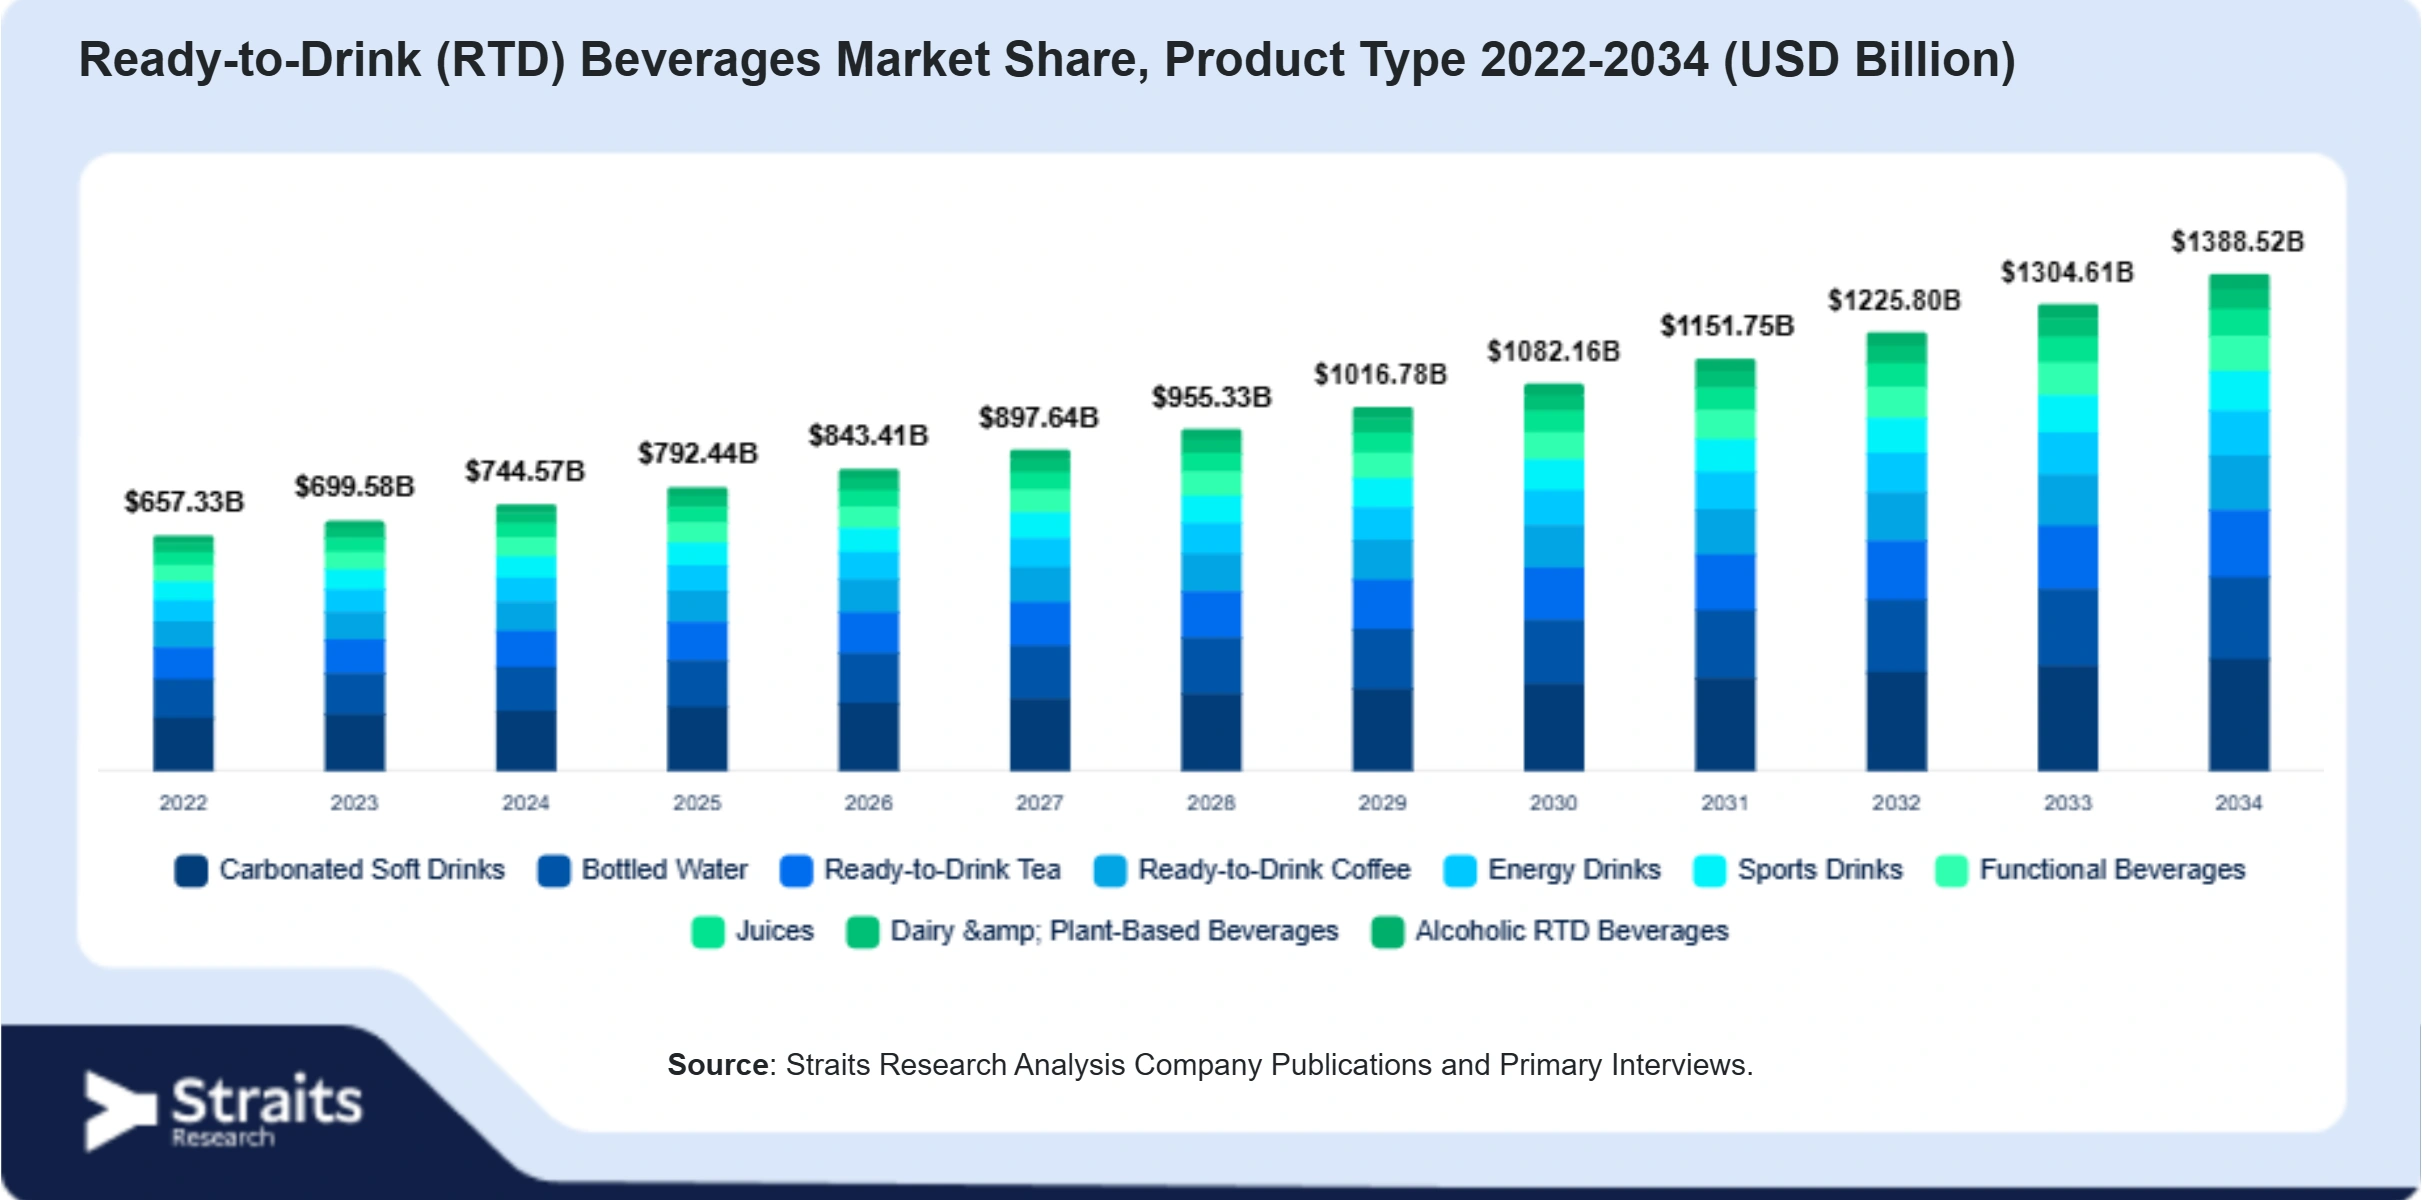Toggle the Functional Beverages legend label
The height and width of the screenshot is (1200, 2422).
click(x=2112, y=870)
